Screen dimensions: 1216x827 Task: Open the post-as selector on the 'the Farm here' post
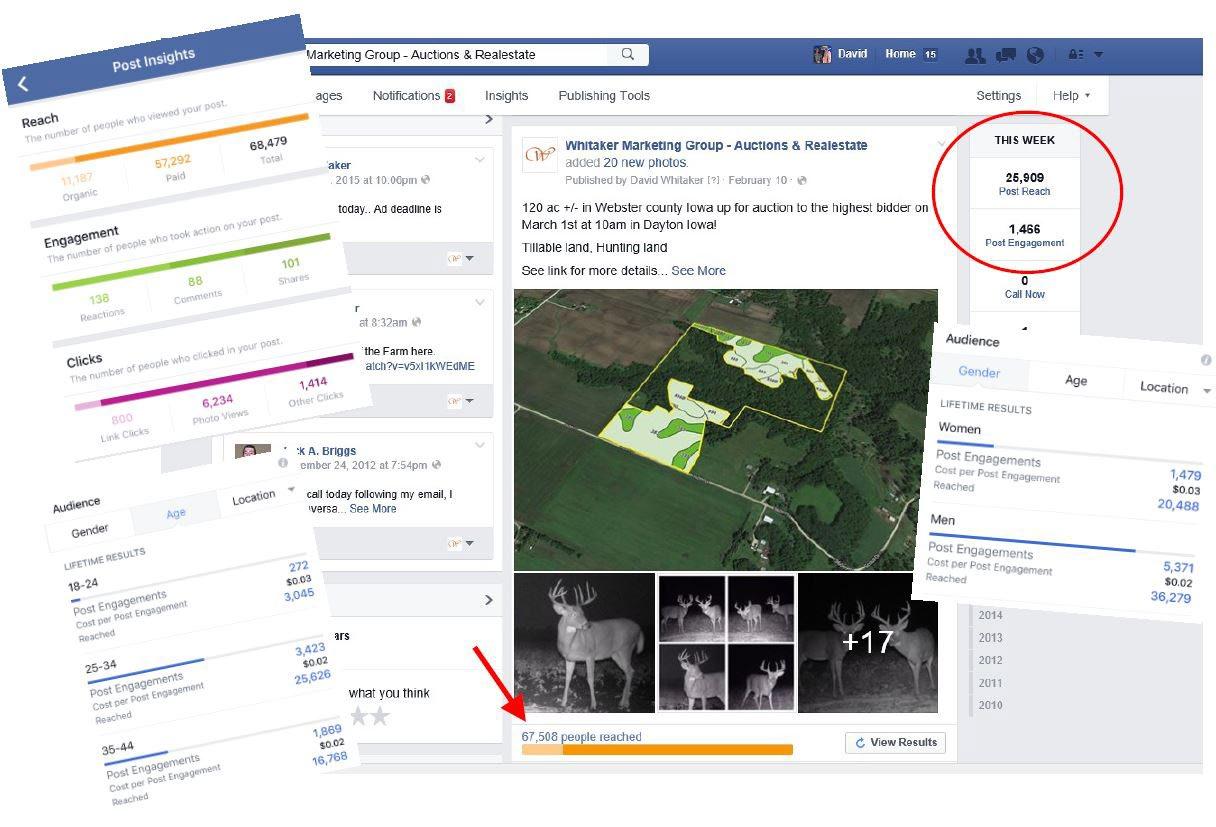[x=461, y=401]
